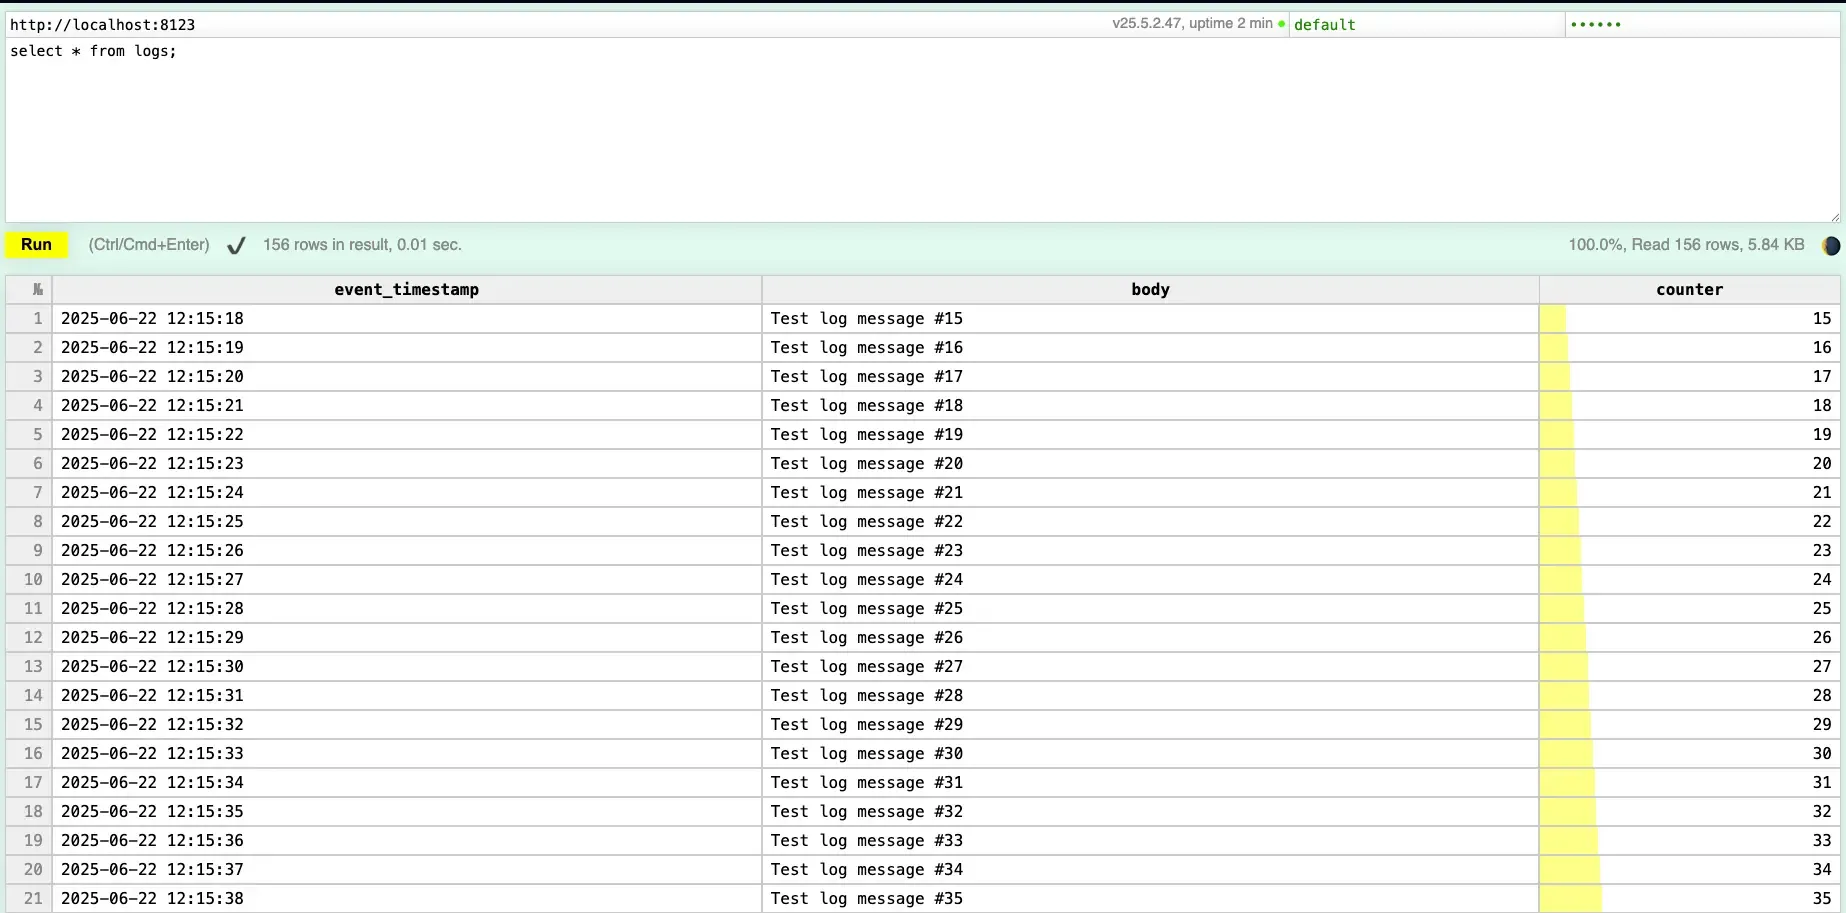The image size is (1846, 913).
Task: Select the cell 'Test log message #26'
Action: click(1150, 637)
